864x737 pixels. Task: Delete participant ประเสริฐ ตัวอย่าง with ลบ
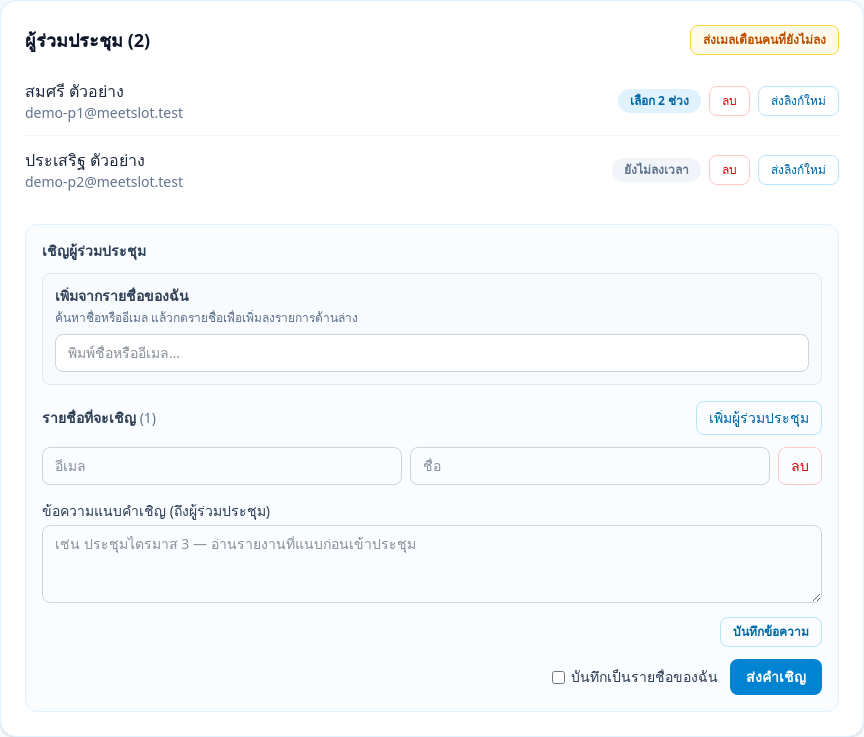click(x=729, y=170)
